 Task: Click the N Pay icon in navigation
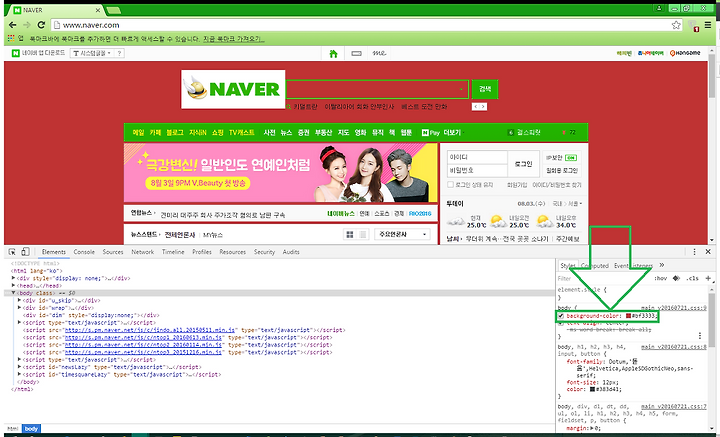coord(430,133)
